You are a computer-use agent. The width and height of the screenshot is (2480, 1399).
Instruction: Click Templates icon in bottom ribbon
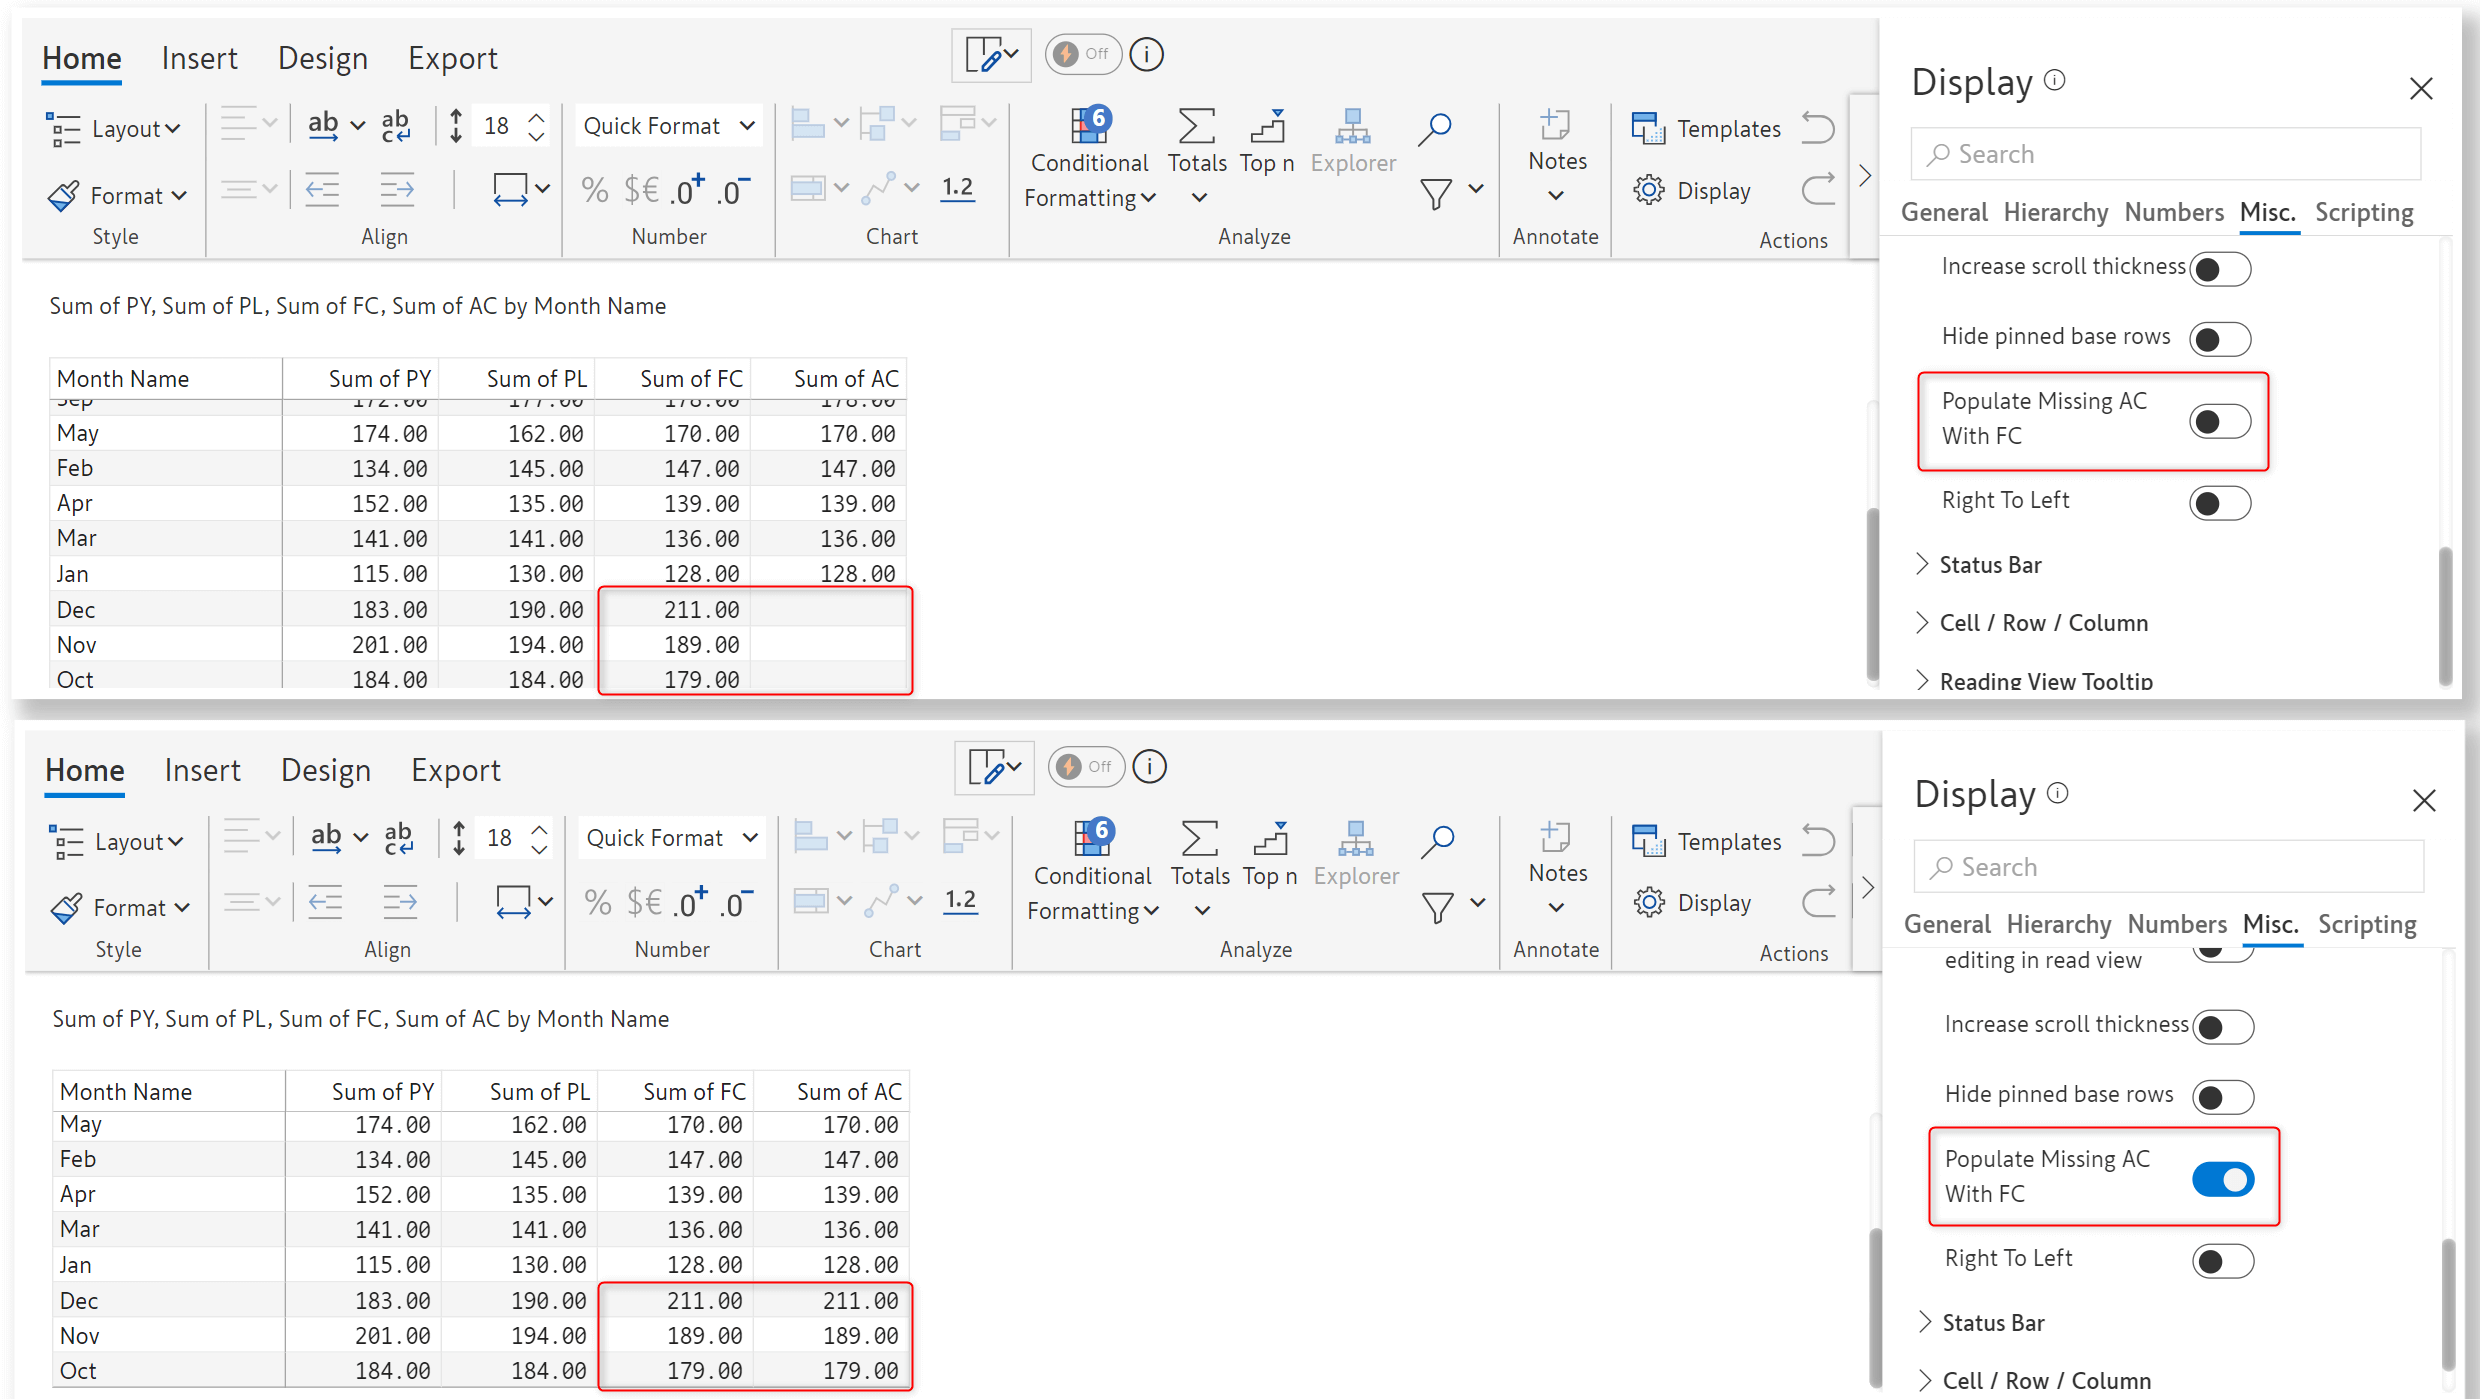tap(1648, 841)
